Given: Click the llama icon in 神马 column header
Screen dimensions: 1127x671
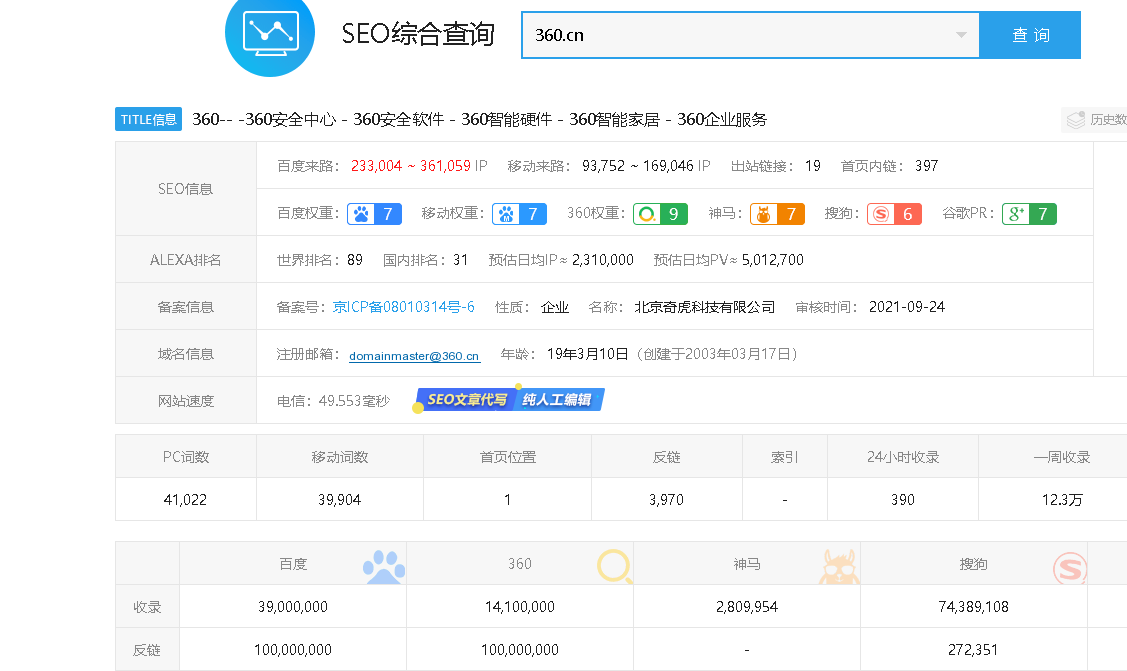Looking at the screenshot, I should [839, 567].
